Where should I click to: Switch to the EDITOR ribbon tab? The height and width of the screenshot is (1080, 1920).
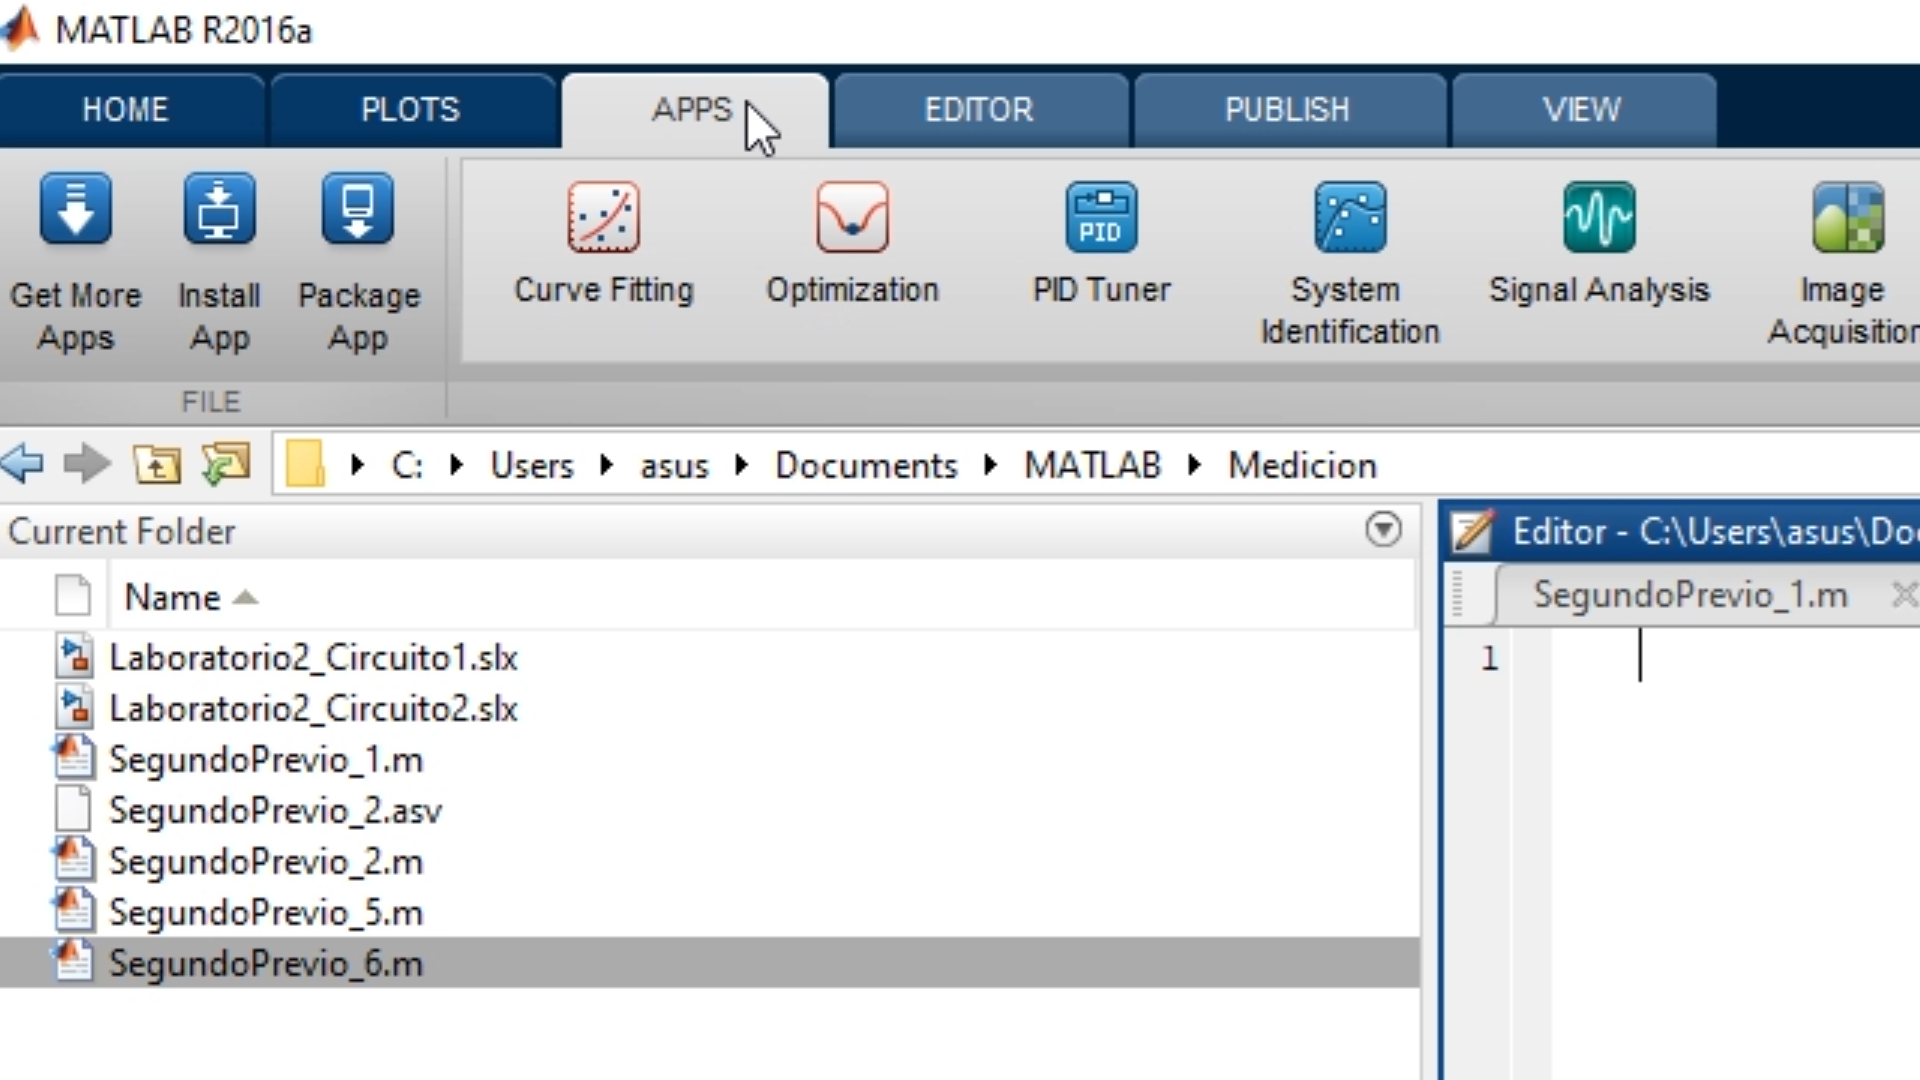[x=979, y=110]
